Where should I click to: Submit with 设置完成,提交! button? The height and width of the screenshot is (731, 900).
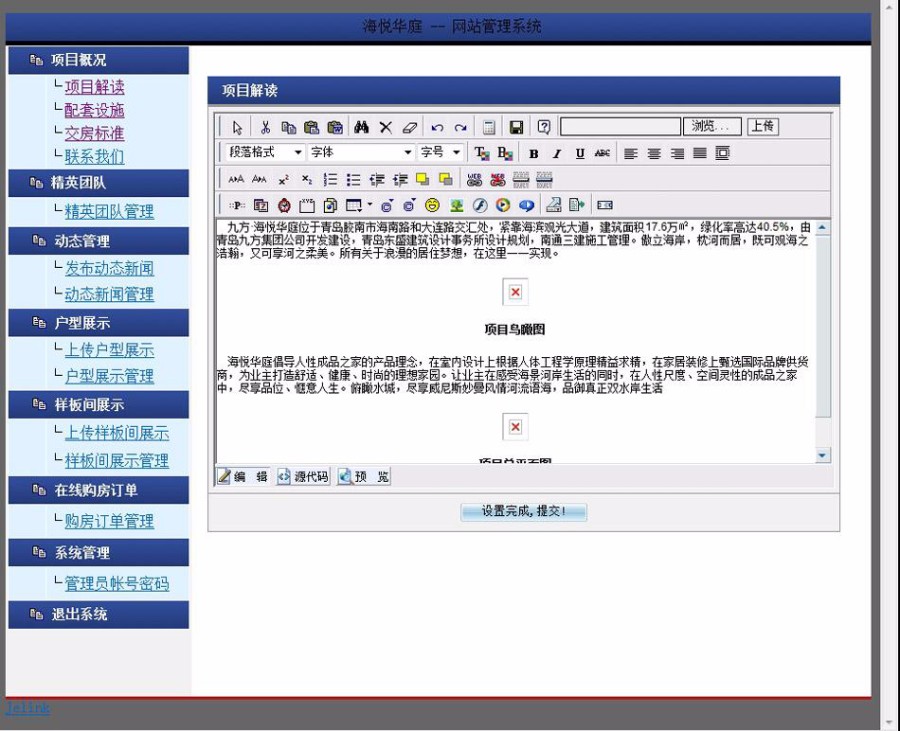tap(523, 511)
